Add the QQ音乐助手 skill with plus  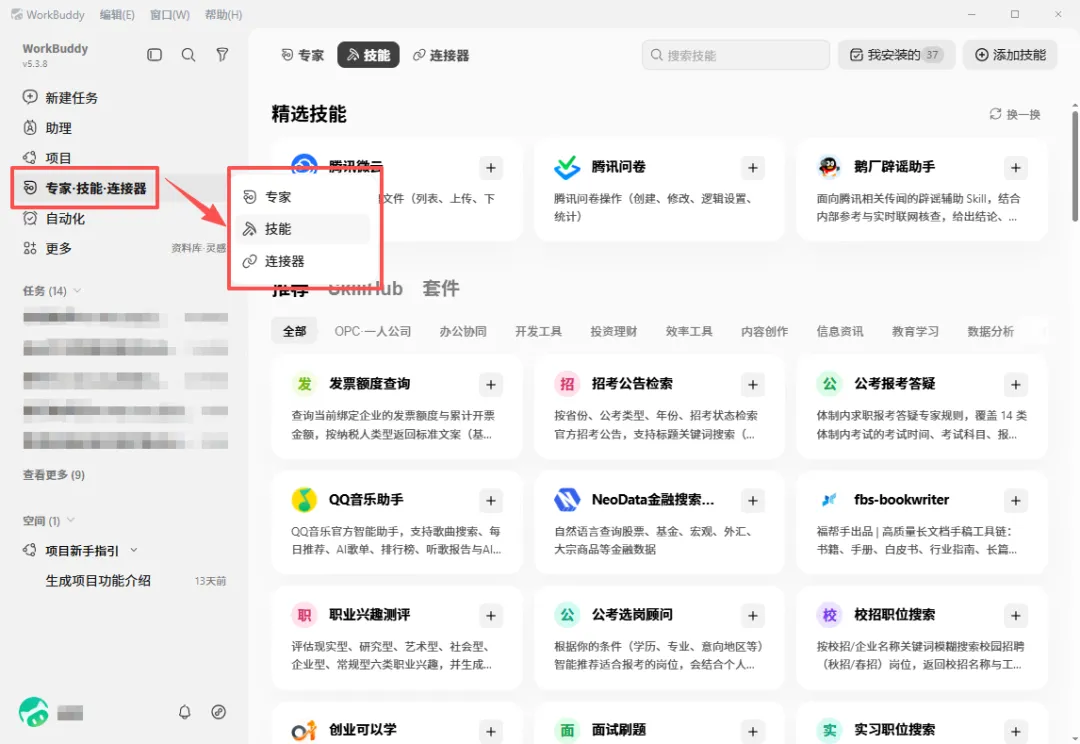tap(490, 500)
